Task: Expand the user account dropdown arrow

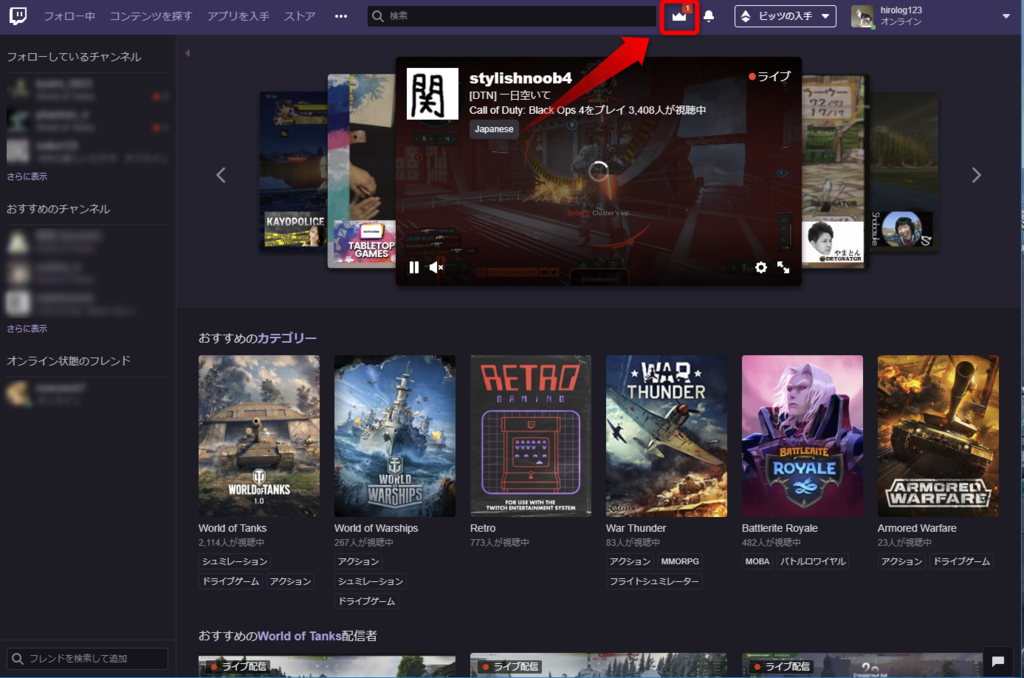Action: point(1006,16)
